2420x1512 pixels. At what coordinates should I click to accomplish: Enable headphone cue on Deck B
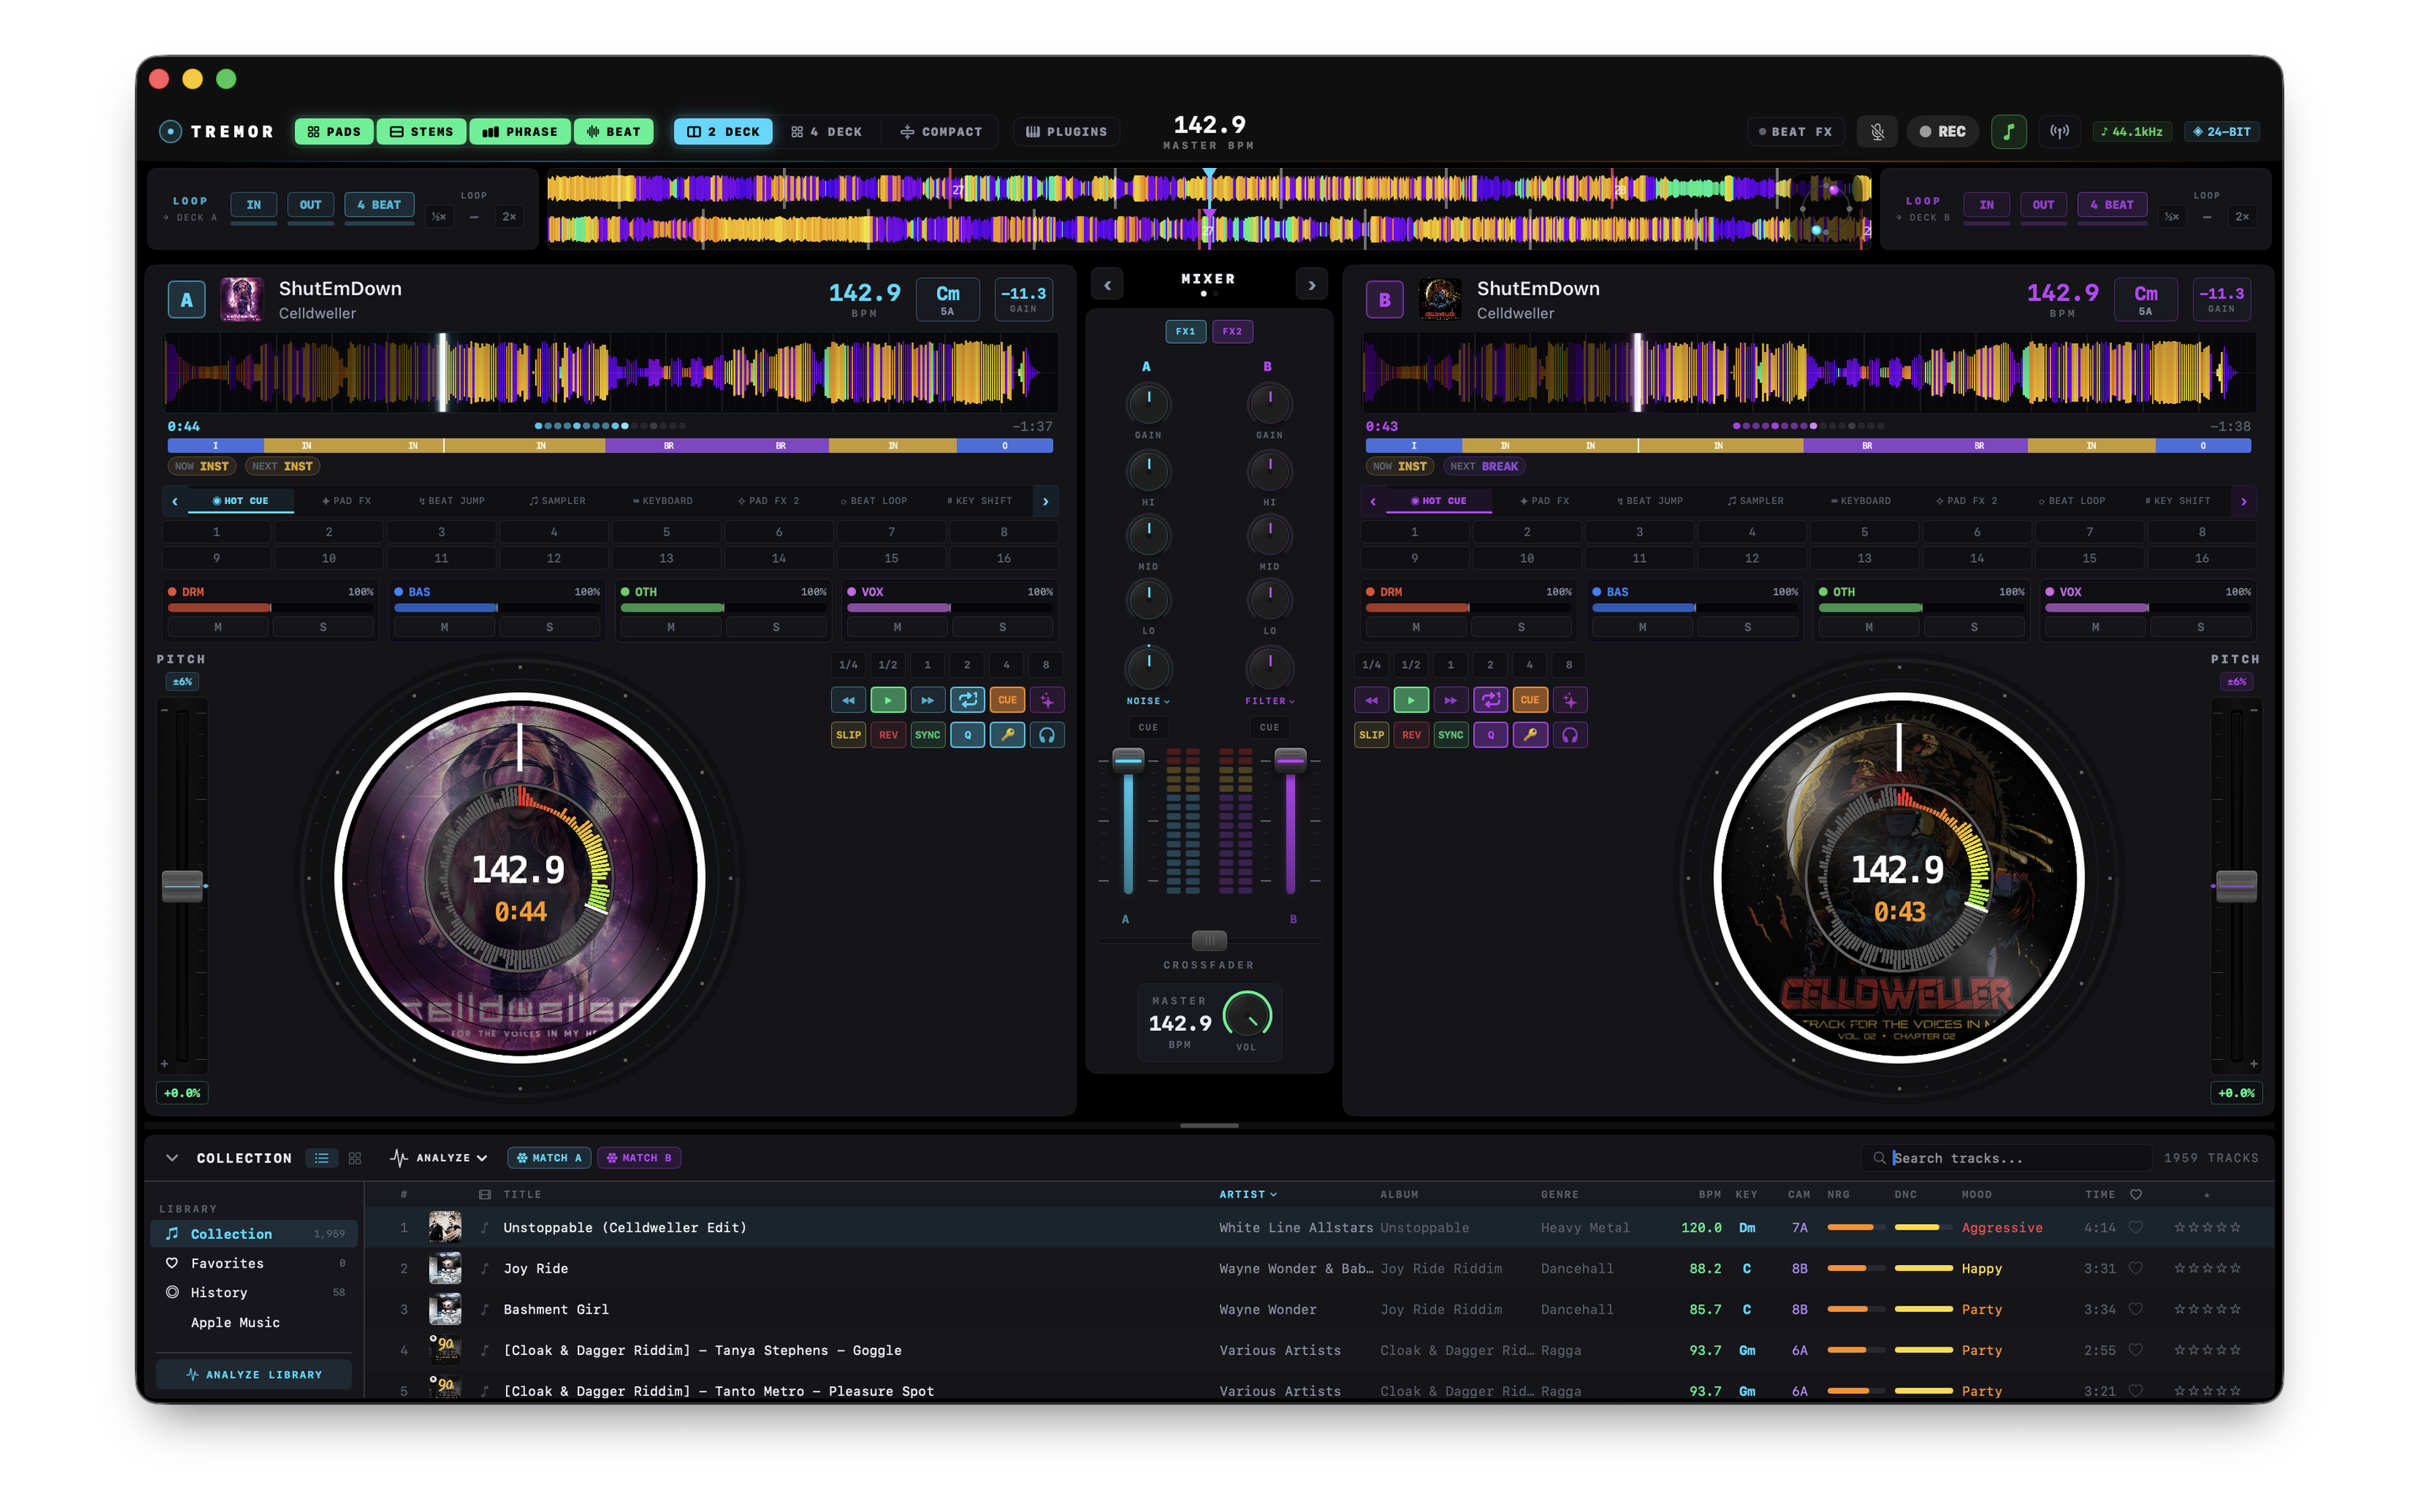pos(1570,735)
